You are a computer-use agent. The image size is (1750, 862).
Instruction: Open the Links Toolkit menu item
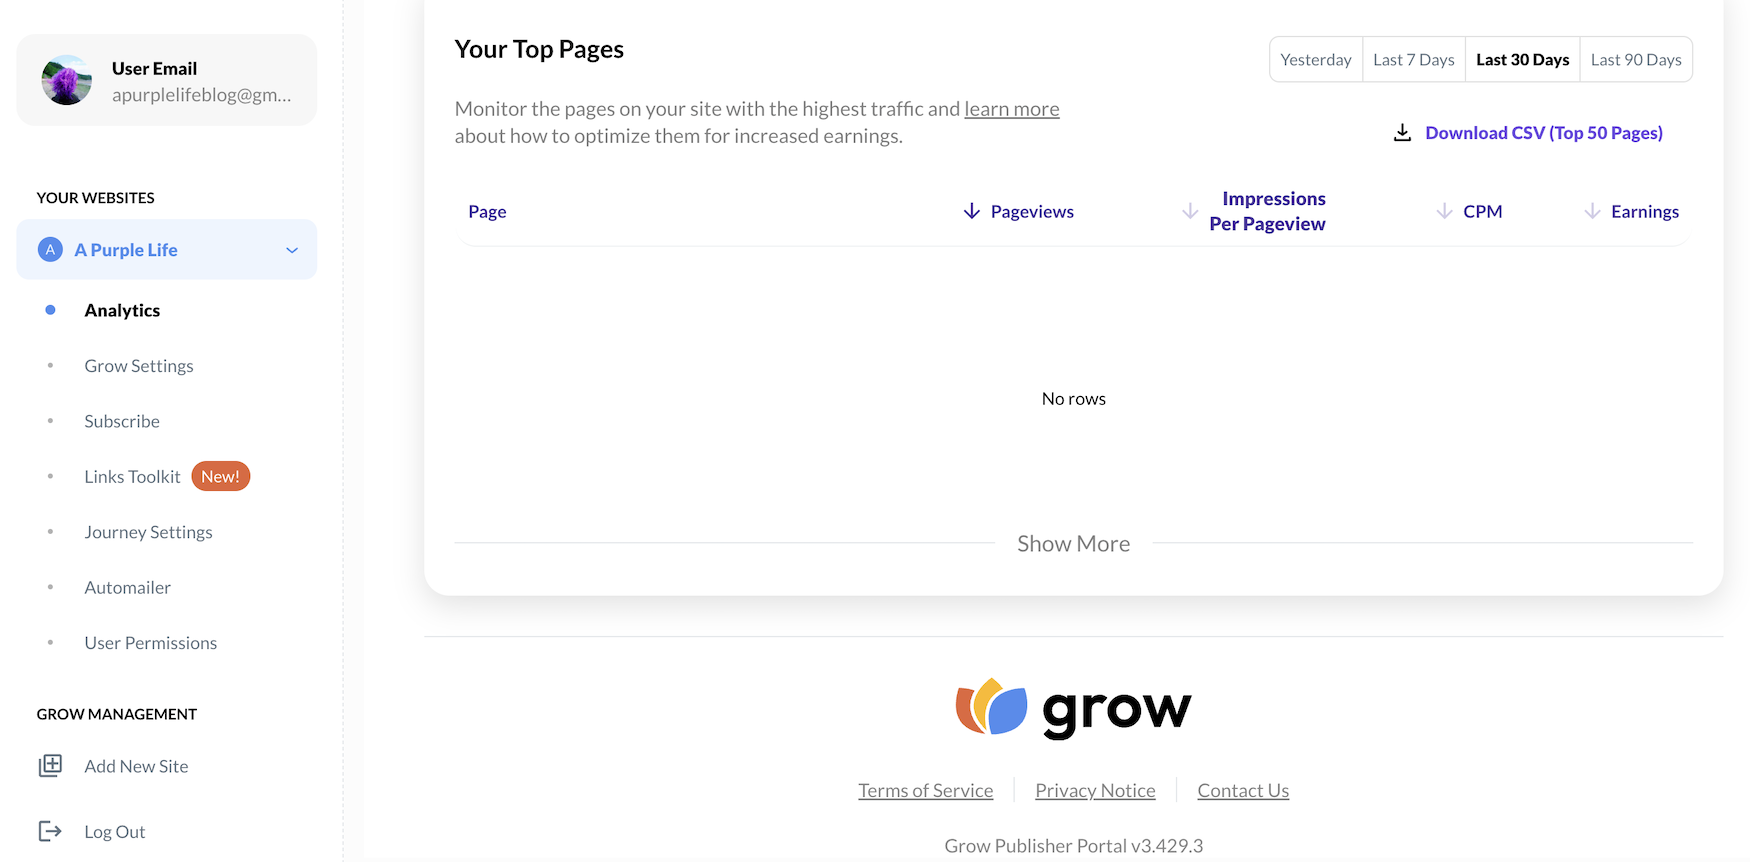[x=133, y=477]
